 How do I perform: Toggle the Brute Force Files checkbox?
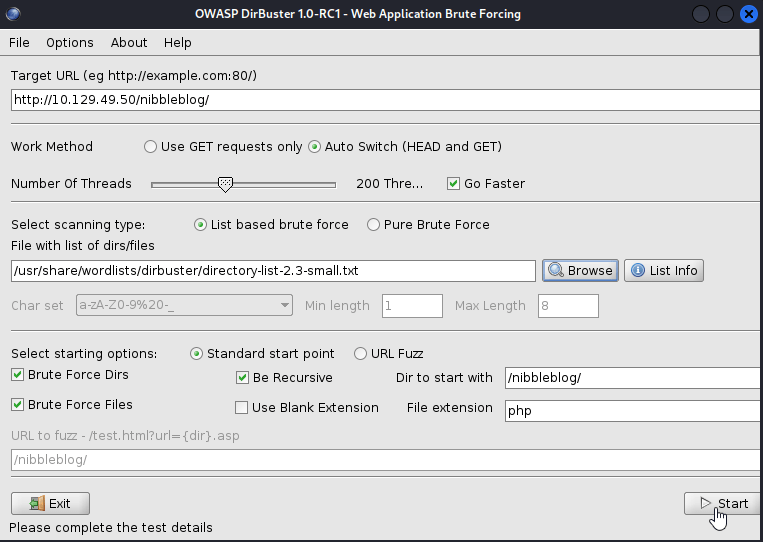18,405
